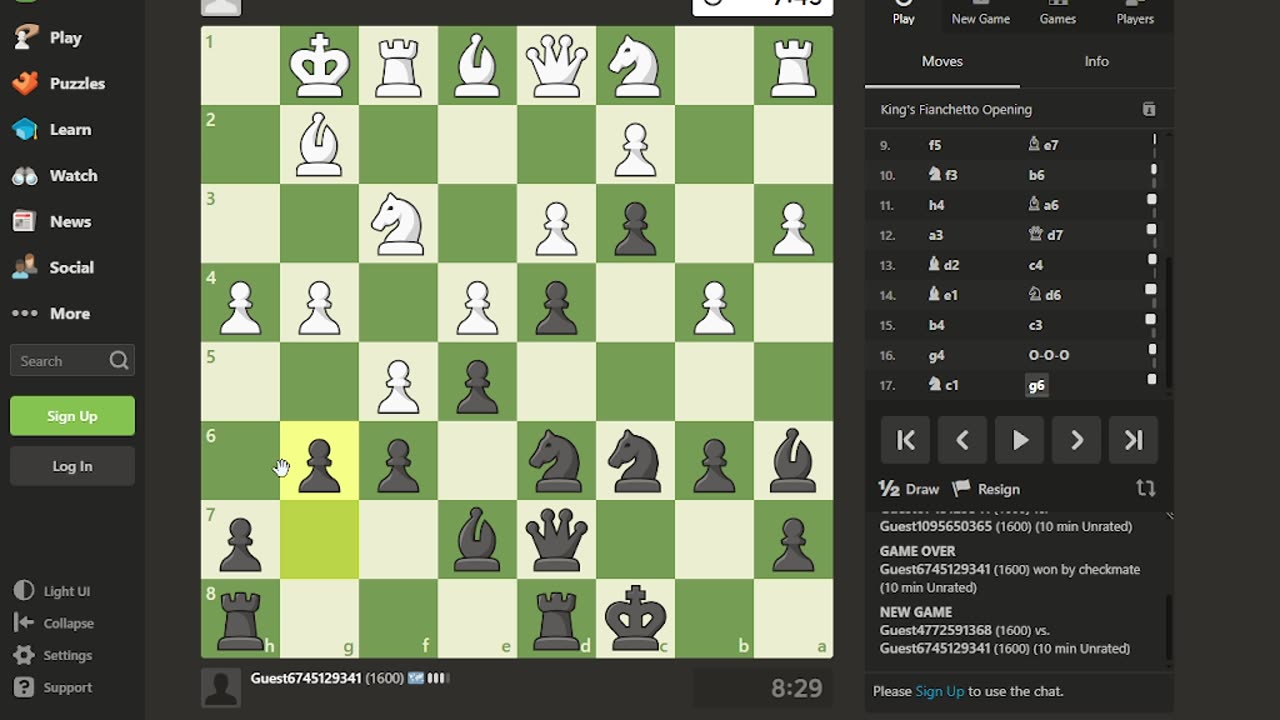1280x720 pixels.
Task: Go to the Learn section
Action: (51, 129)
